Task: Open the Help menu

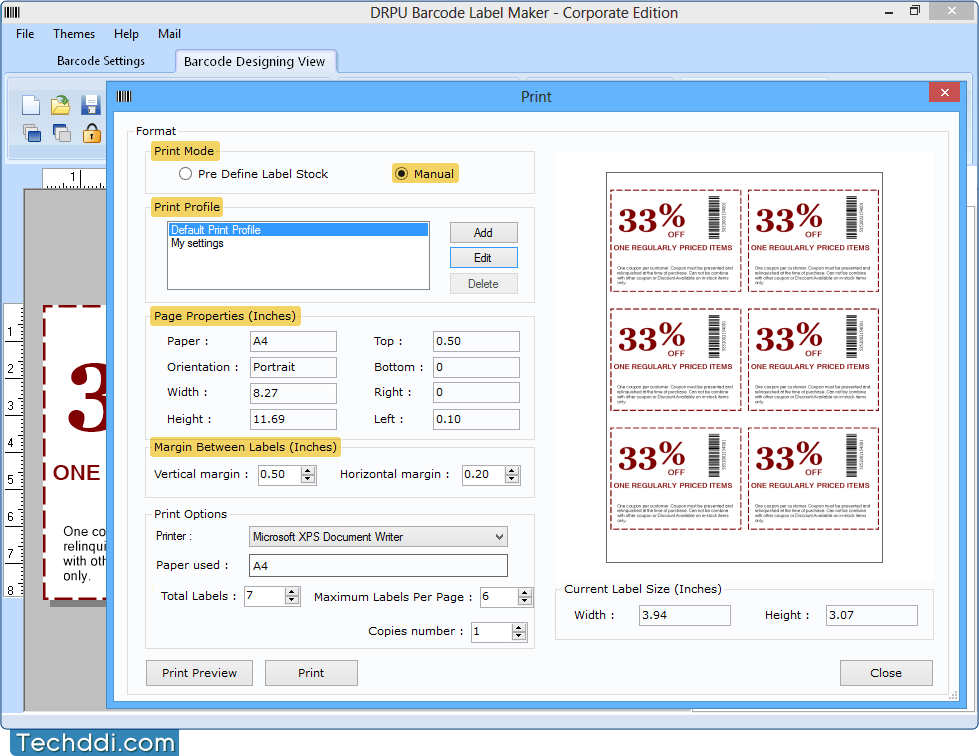Action: click(126, 34)
